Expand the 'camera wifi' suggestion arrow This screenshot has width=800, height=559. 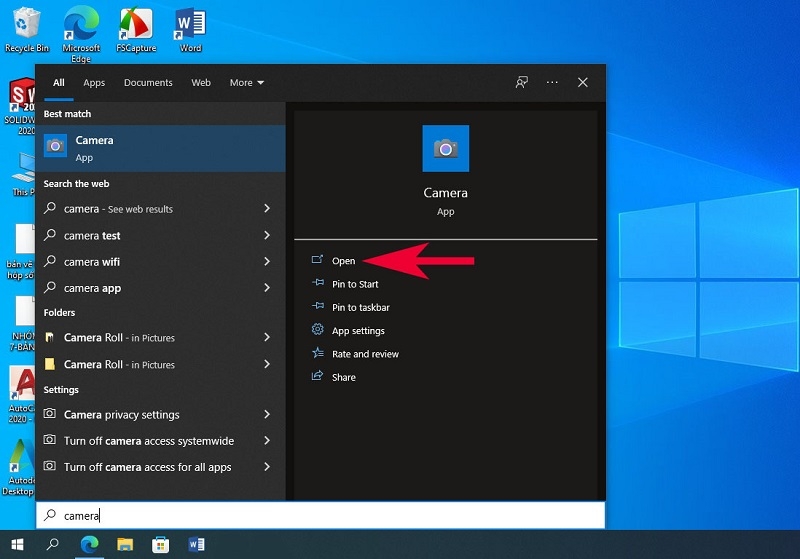click(x=267, y=261)
